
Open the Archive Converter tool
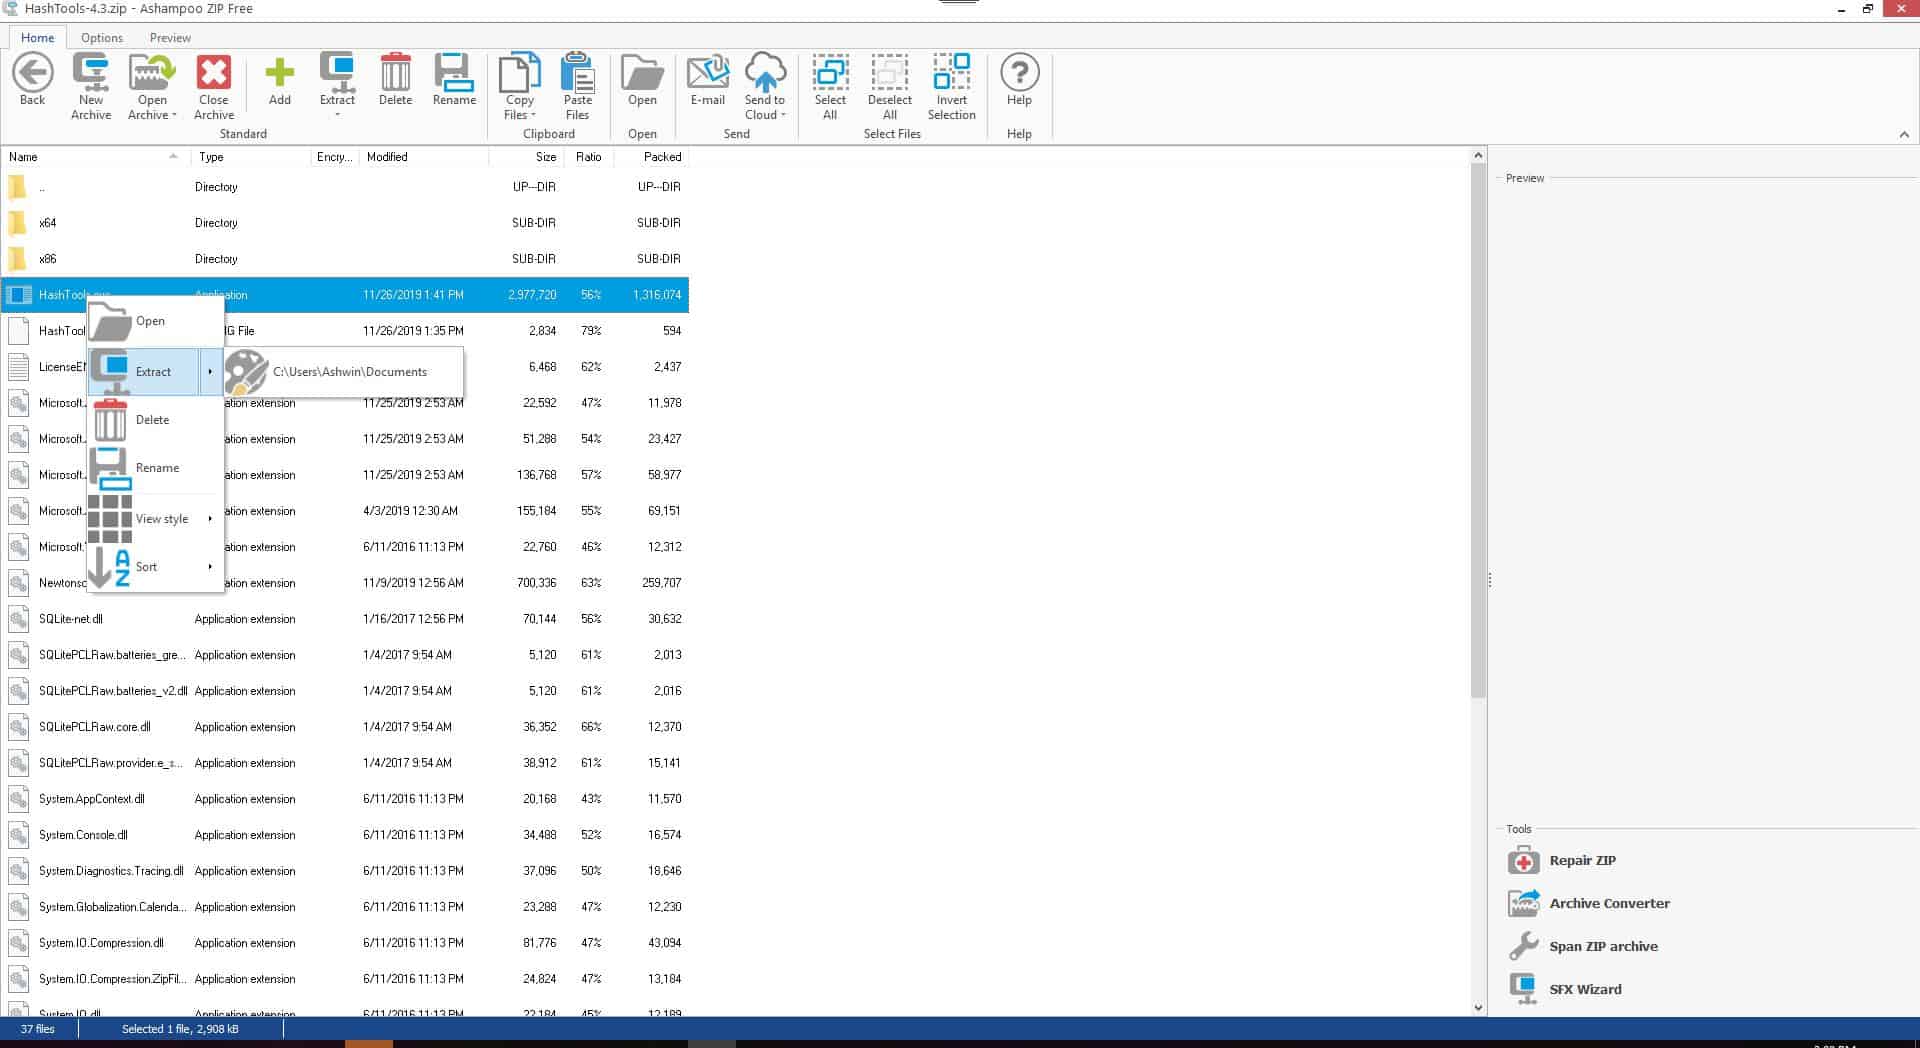[1588, 903]
